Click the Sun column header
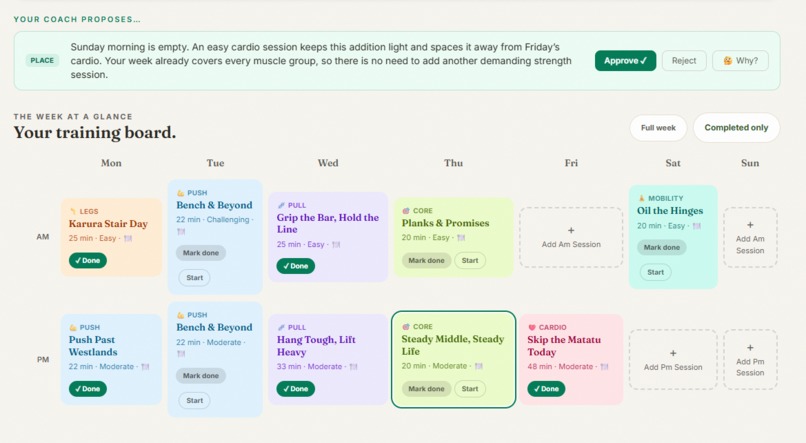Image resolution: width=806 pixels, height=443 pixels. click(x=750, y=163)
